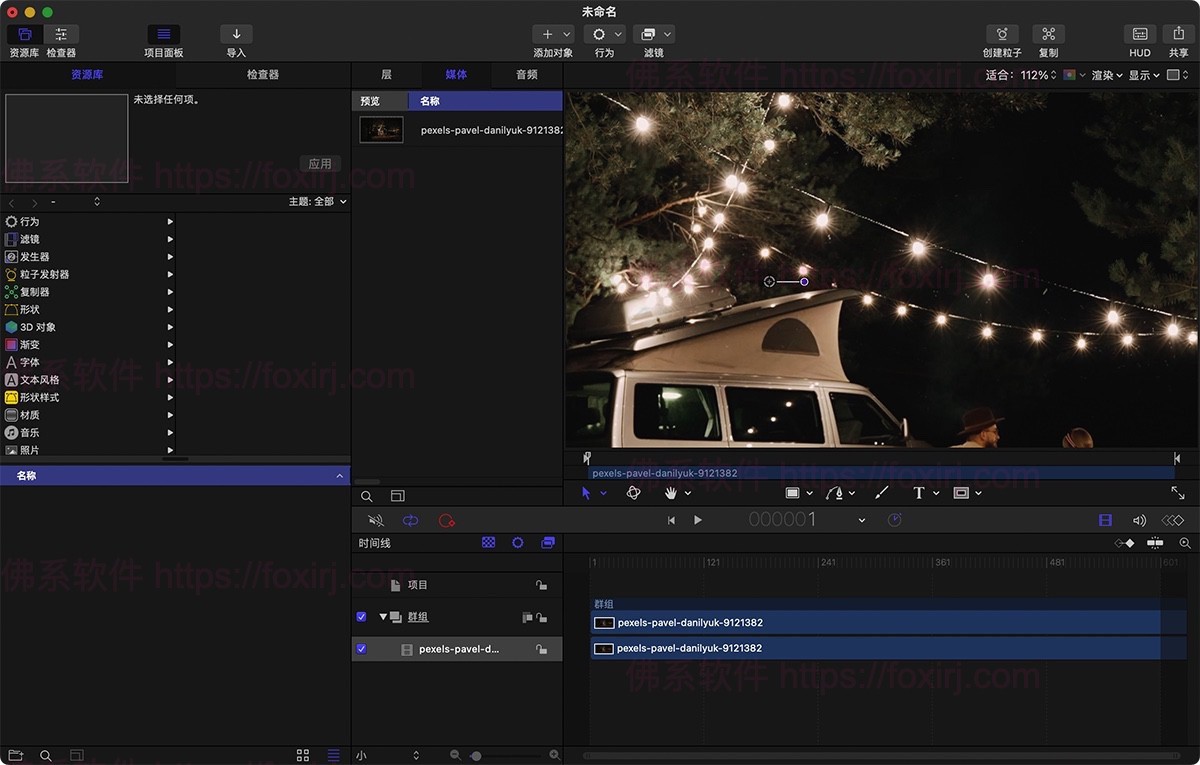Click the 应用 button
Viewport: 1200px width, 765px height.
point(320,163)
